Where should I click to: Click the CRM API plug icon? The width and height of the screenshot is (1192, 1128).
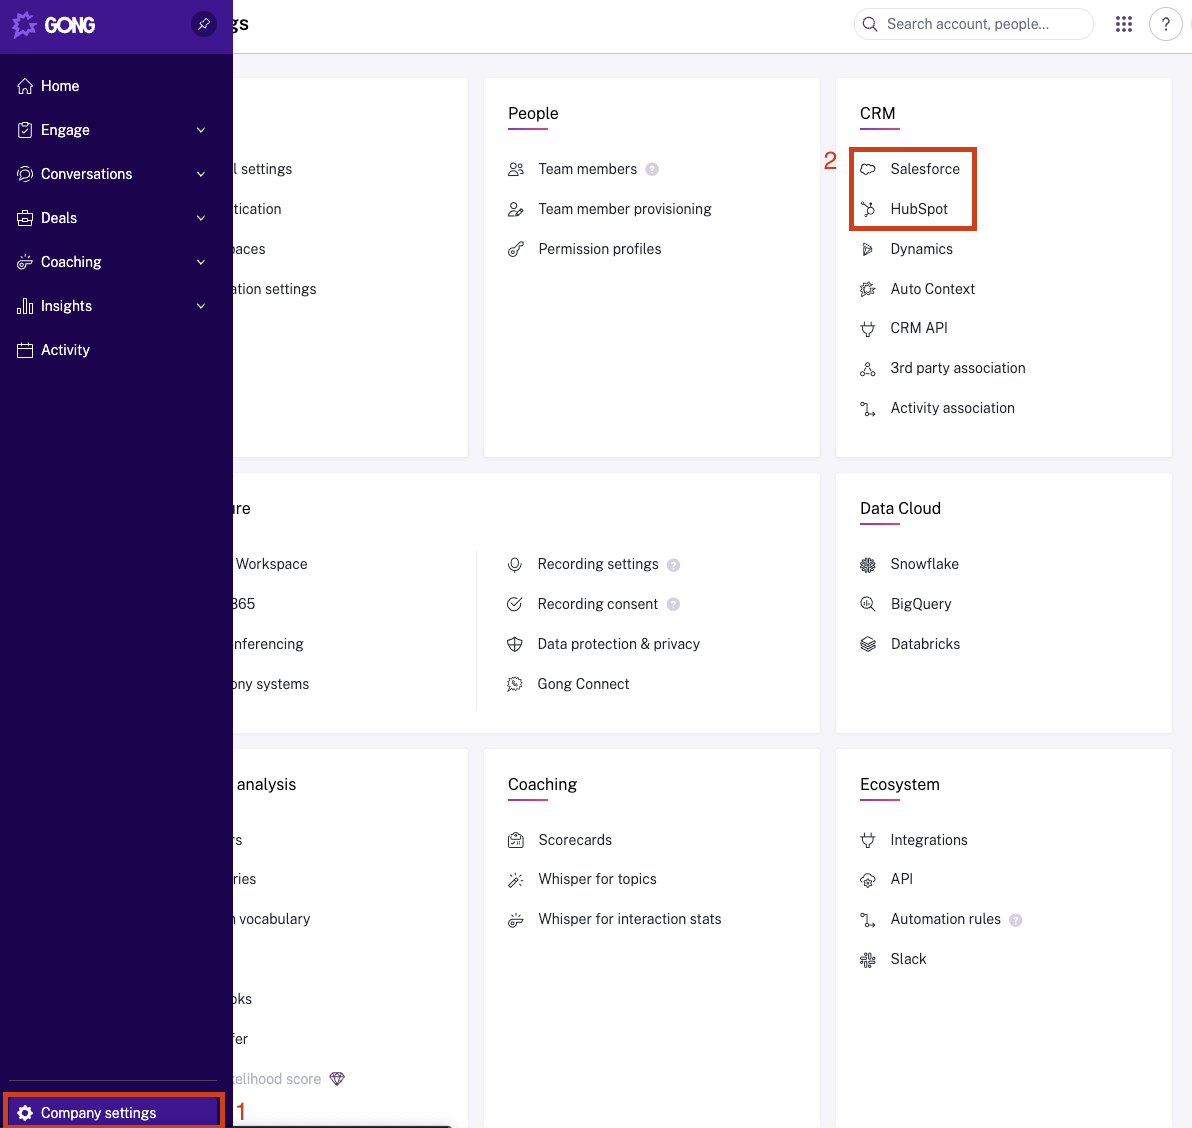(x=867, y=328)
